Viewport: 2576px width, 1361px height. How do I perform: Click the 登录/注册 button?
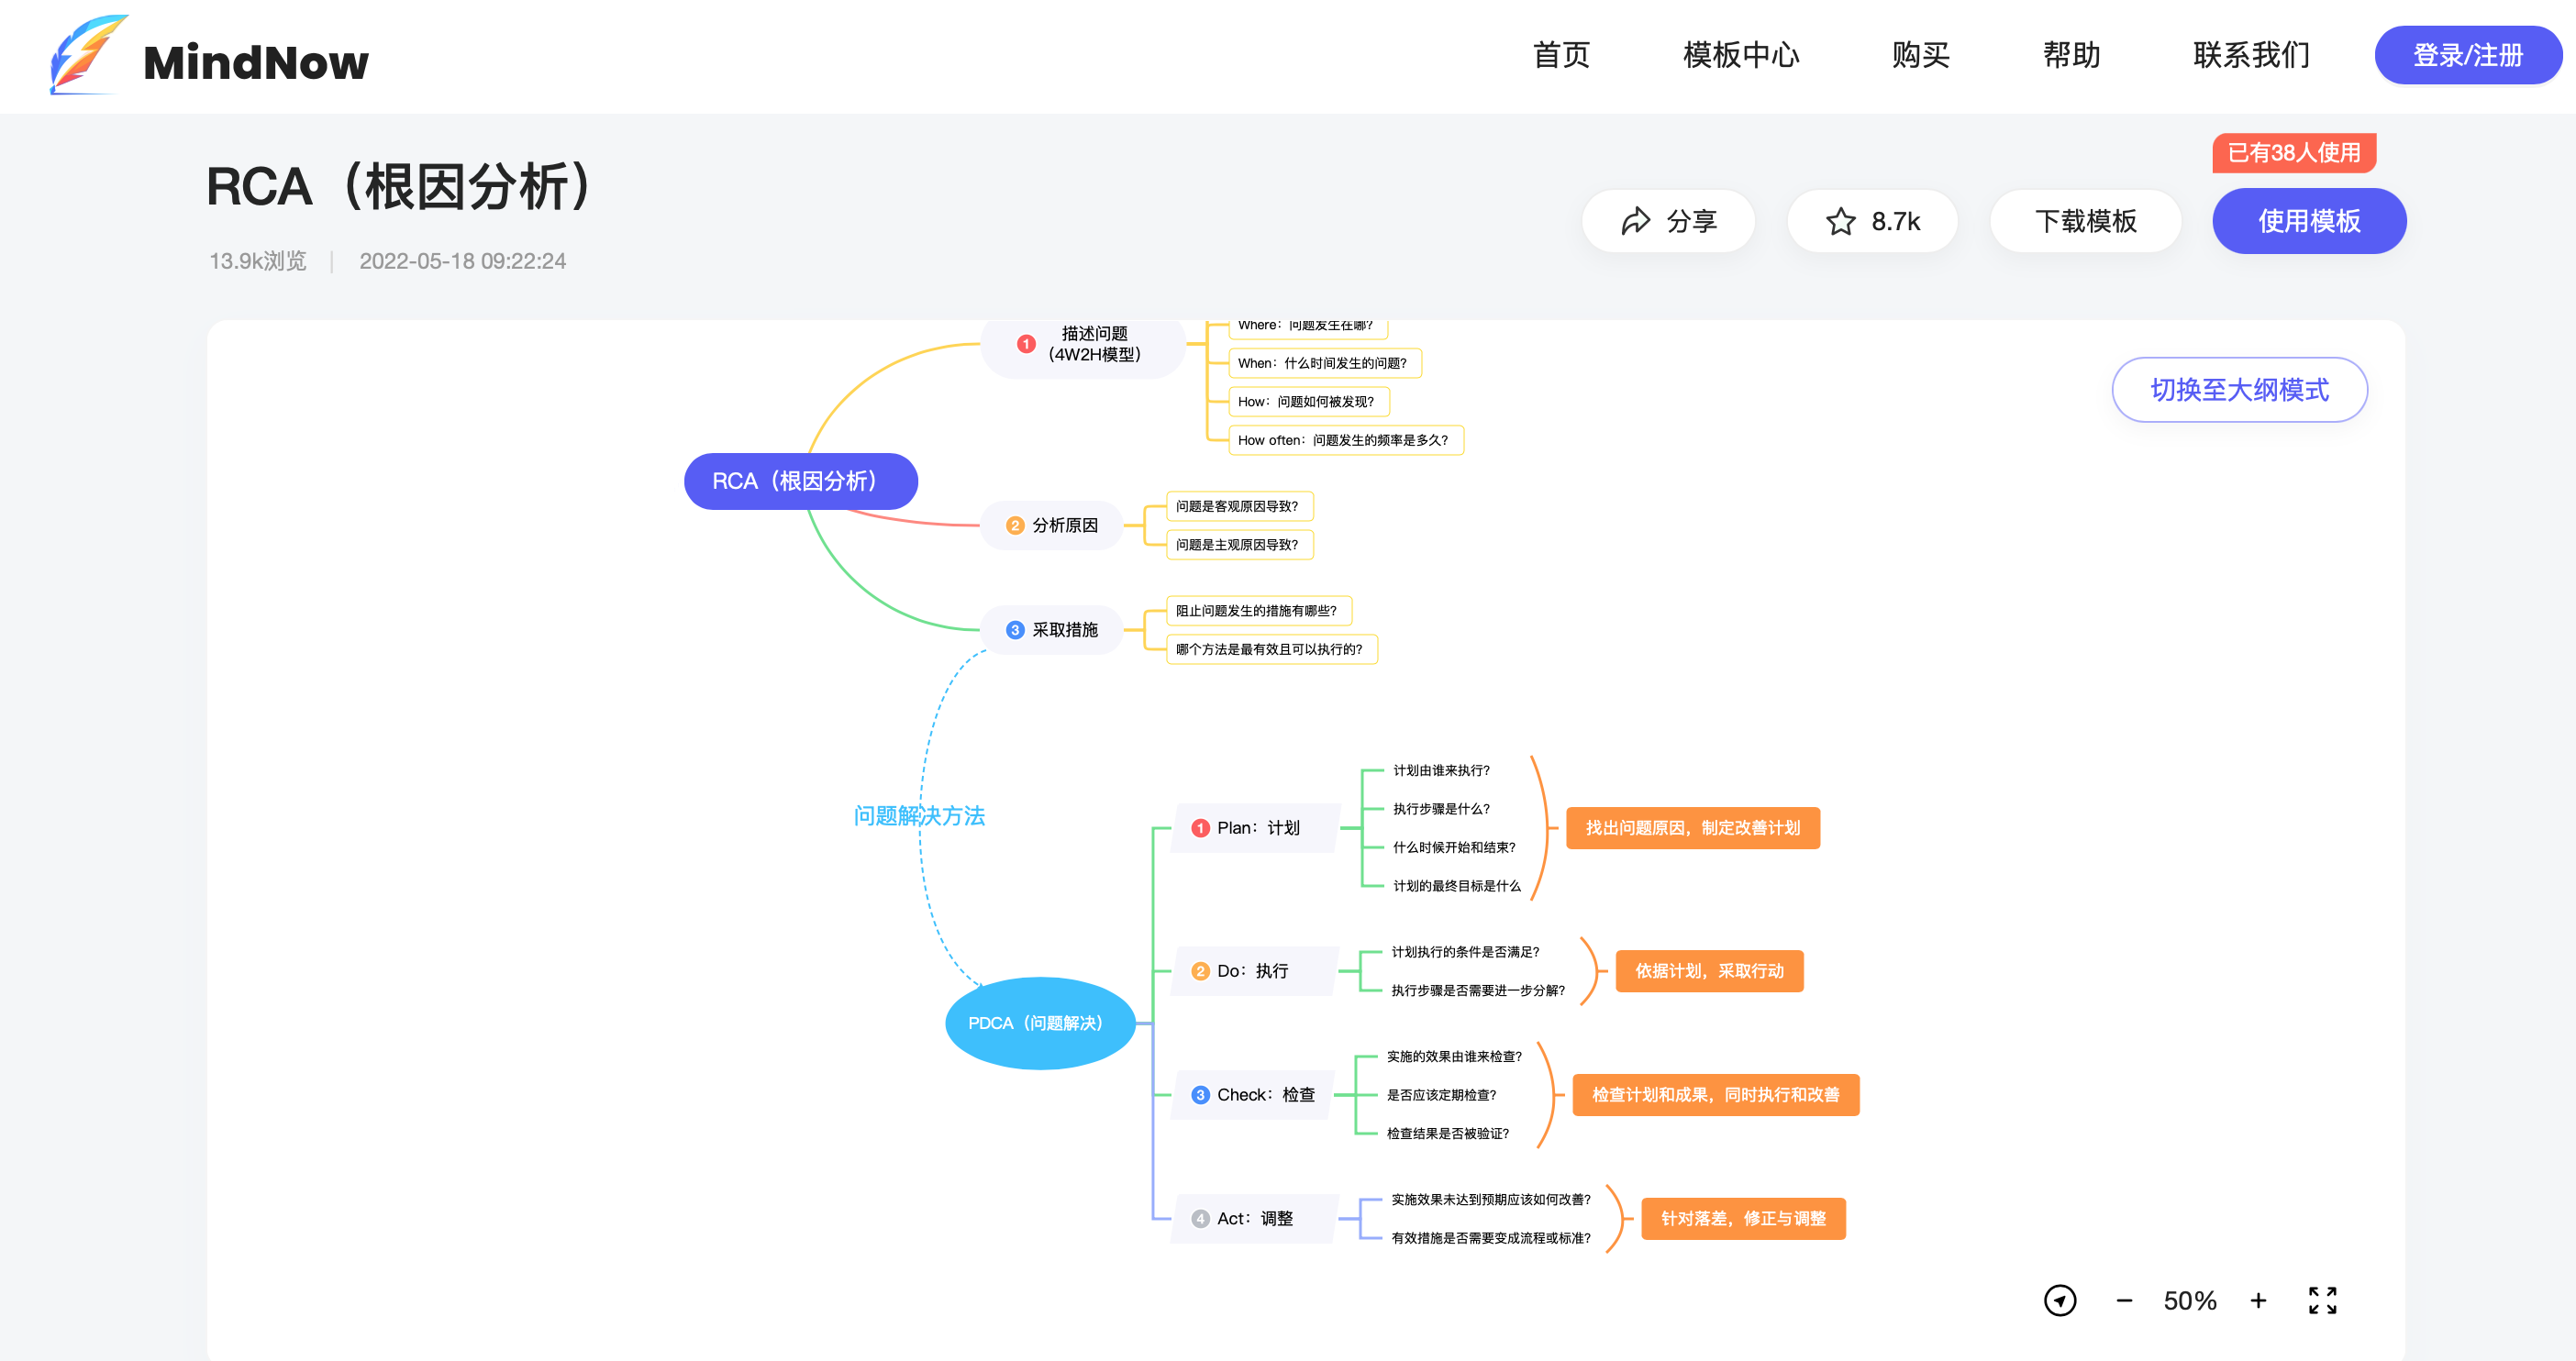[x=2467, y=55]
